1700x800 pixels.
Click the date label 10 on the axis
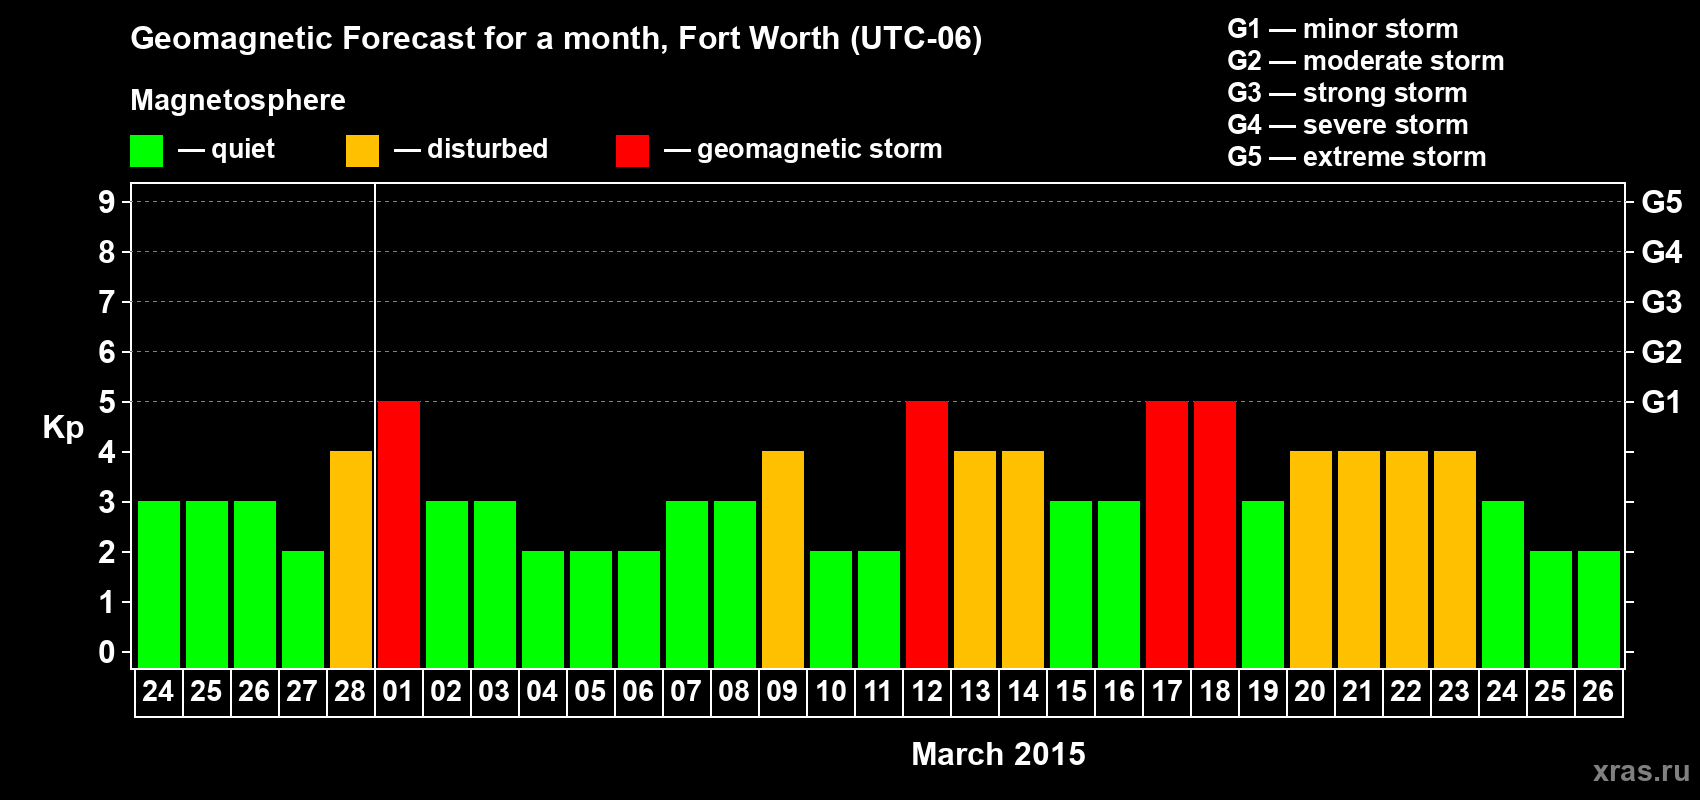point(831,692)
